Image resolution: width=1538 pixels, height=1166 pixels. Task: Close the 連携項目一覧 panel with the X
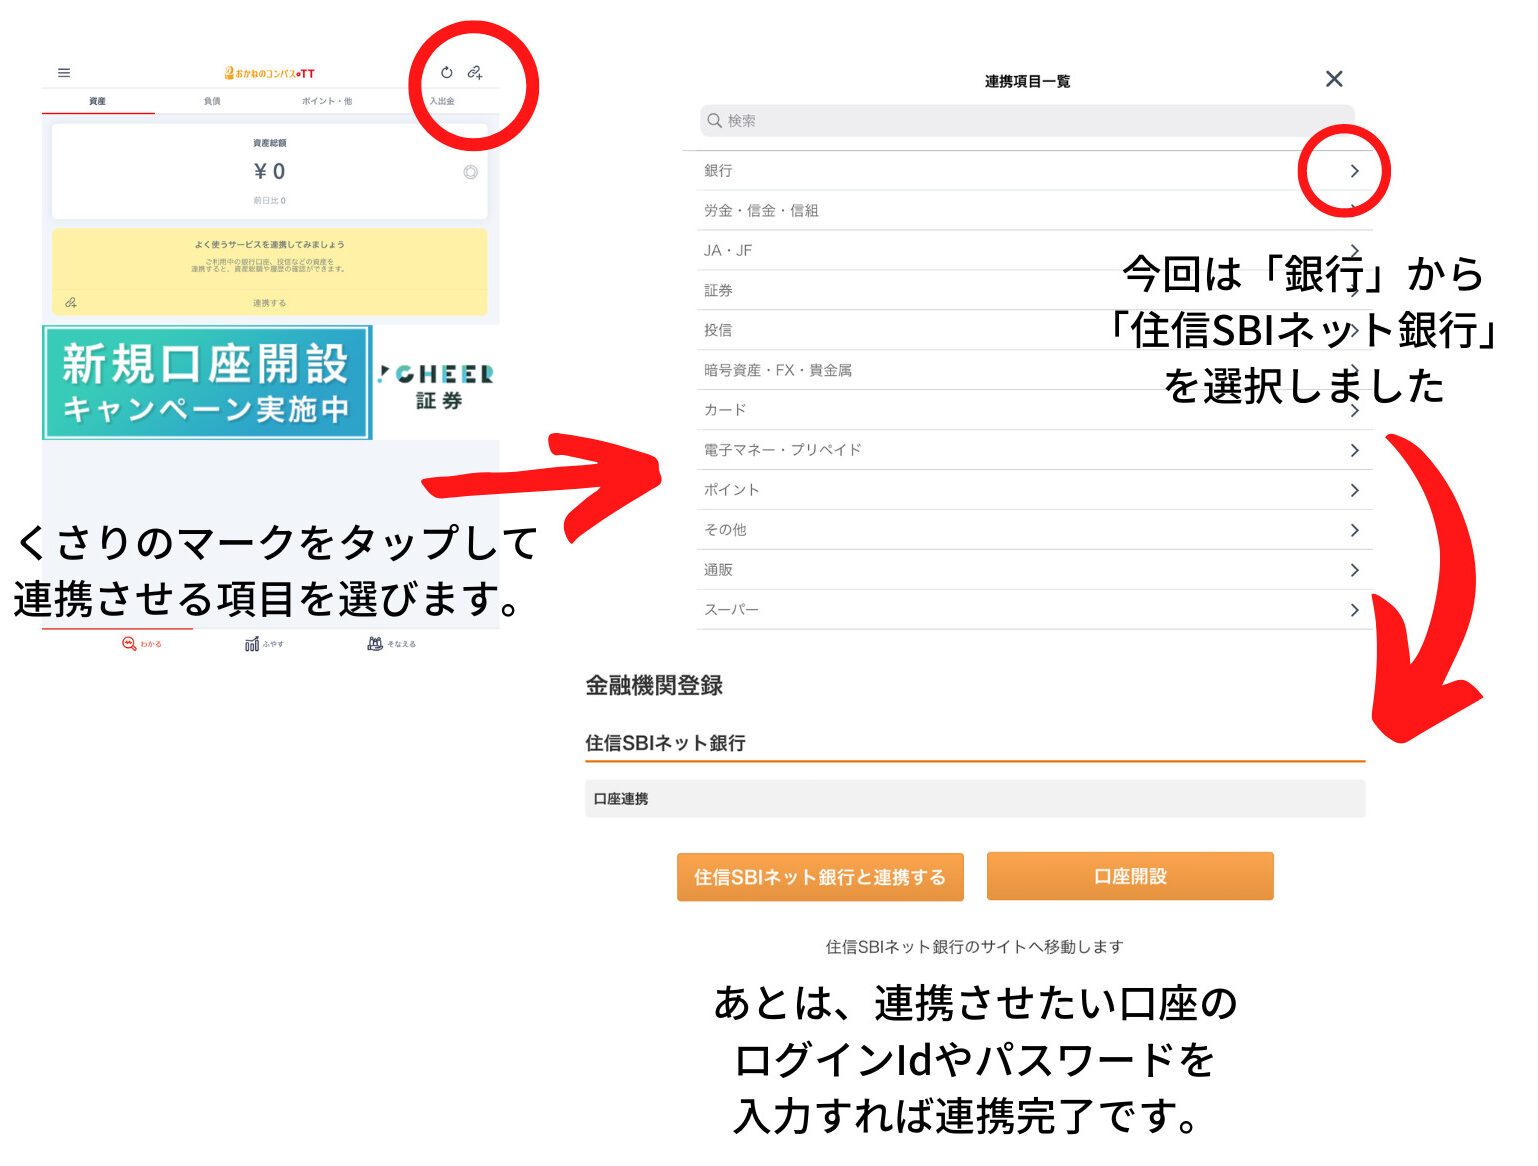tap(1334, 79)
